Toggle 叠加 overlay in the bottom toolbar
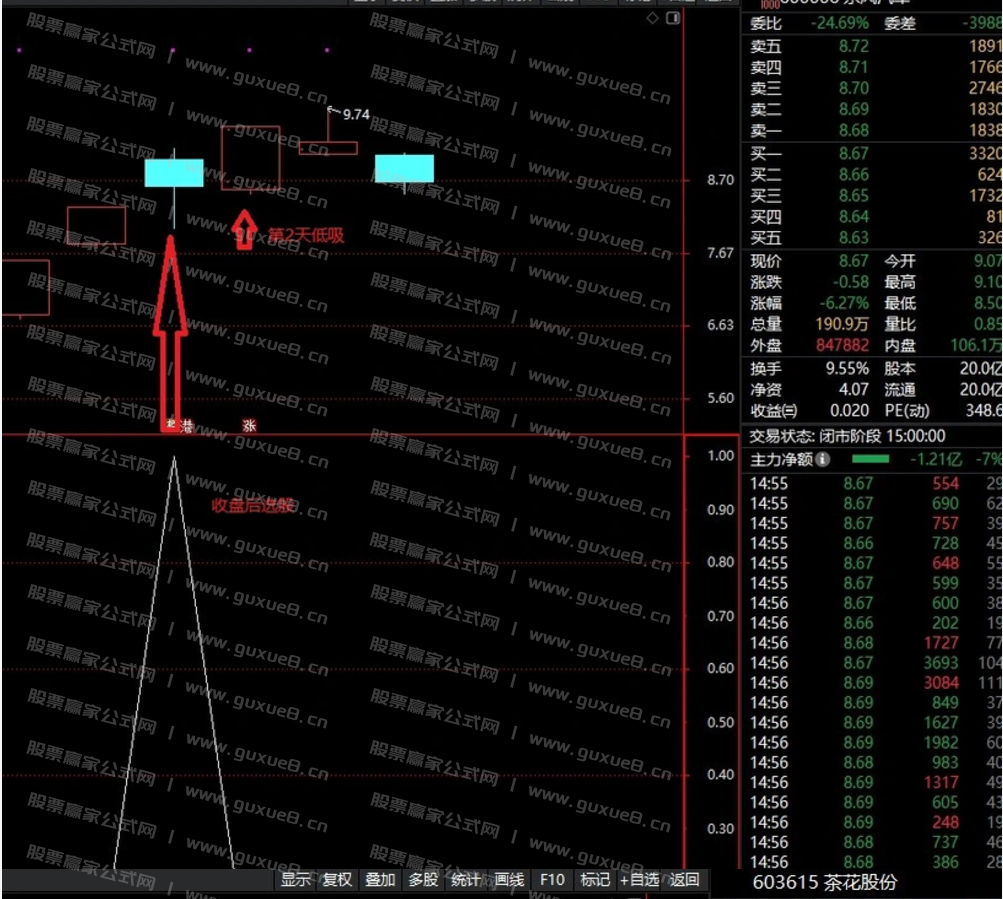 [x=380, y=880]
